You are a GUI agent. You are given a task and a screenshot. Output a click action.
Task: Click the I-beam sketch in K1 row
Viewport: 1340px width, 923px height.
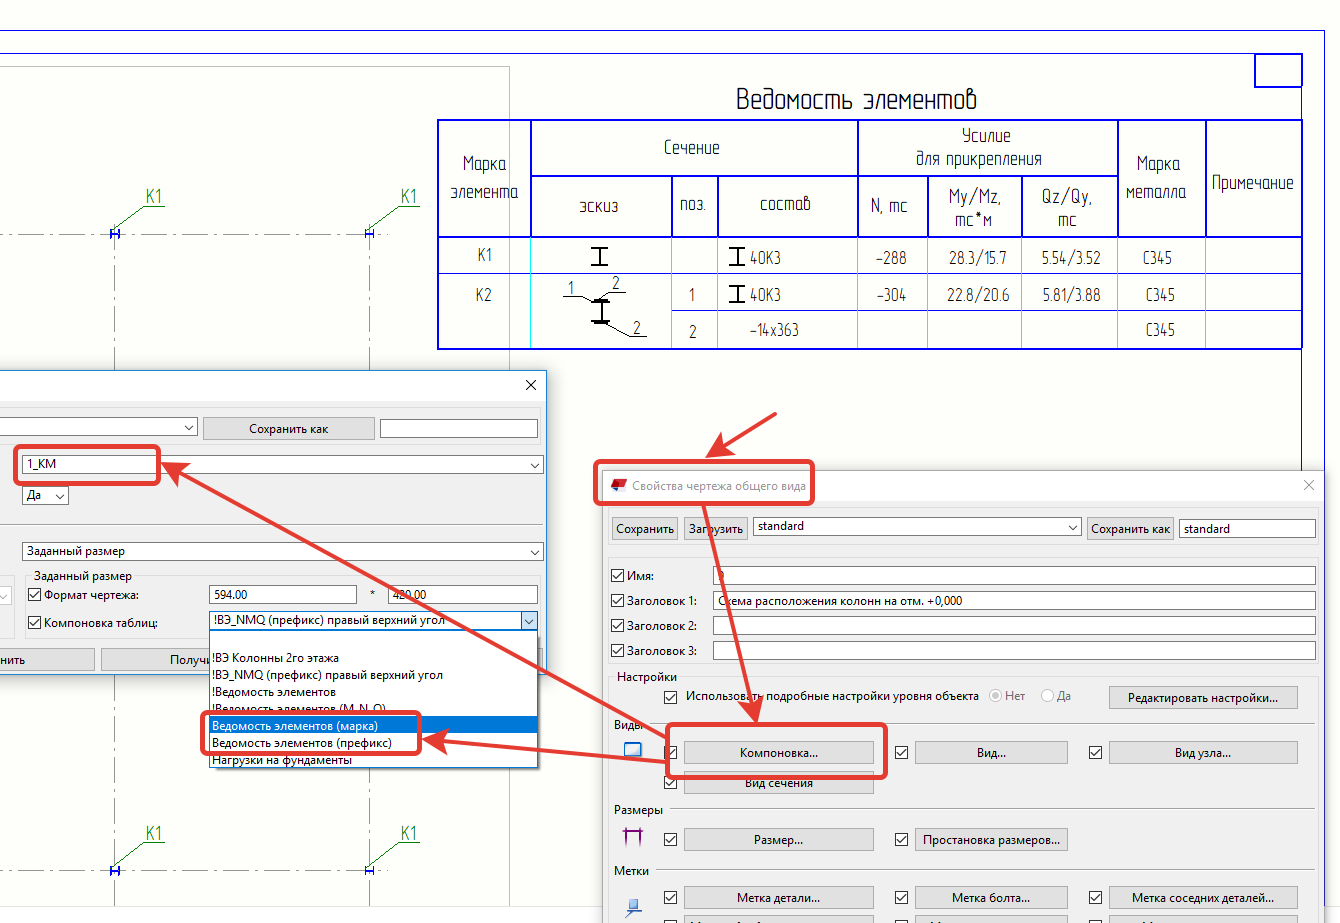[x=599, y=257]
